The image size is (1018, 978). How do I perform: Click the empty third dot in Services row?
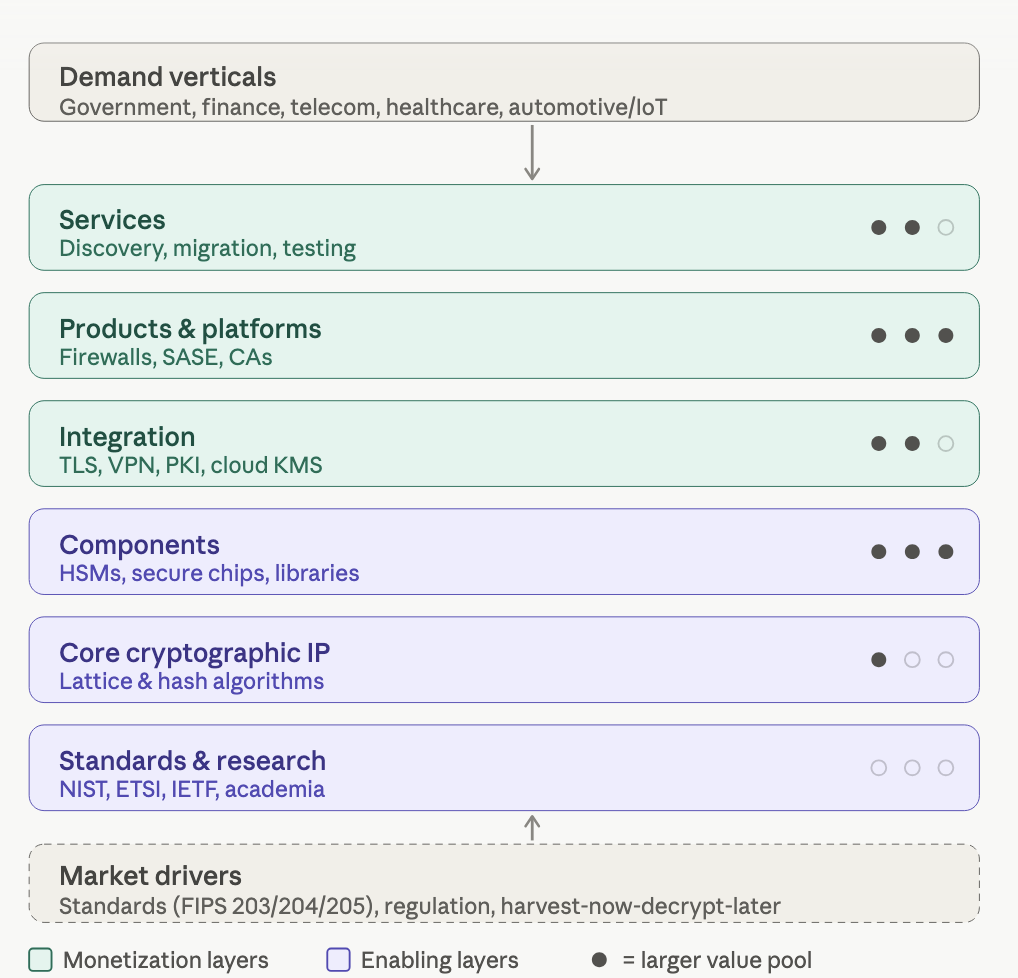point(945,227)
